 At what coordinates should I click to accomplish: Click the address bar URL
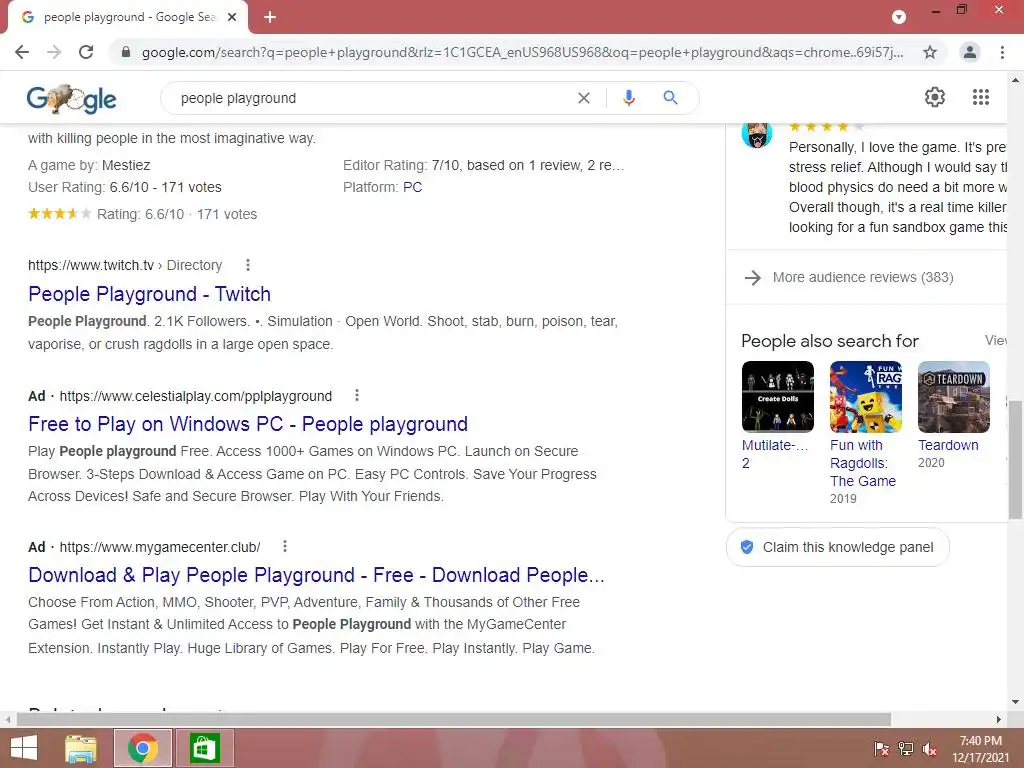pos(522,52)
